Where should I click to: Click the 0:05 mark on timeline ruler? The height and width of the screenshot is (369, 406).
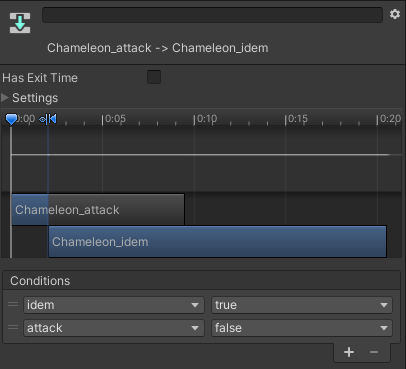pos(114,119)
